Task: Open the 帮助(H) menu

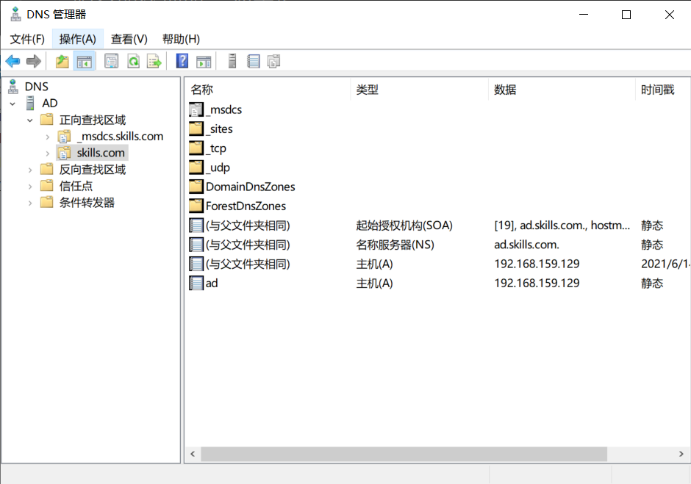Action: [x=181, y=39]
